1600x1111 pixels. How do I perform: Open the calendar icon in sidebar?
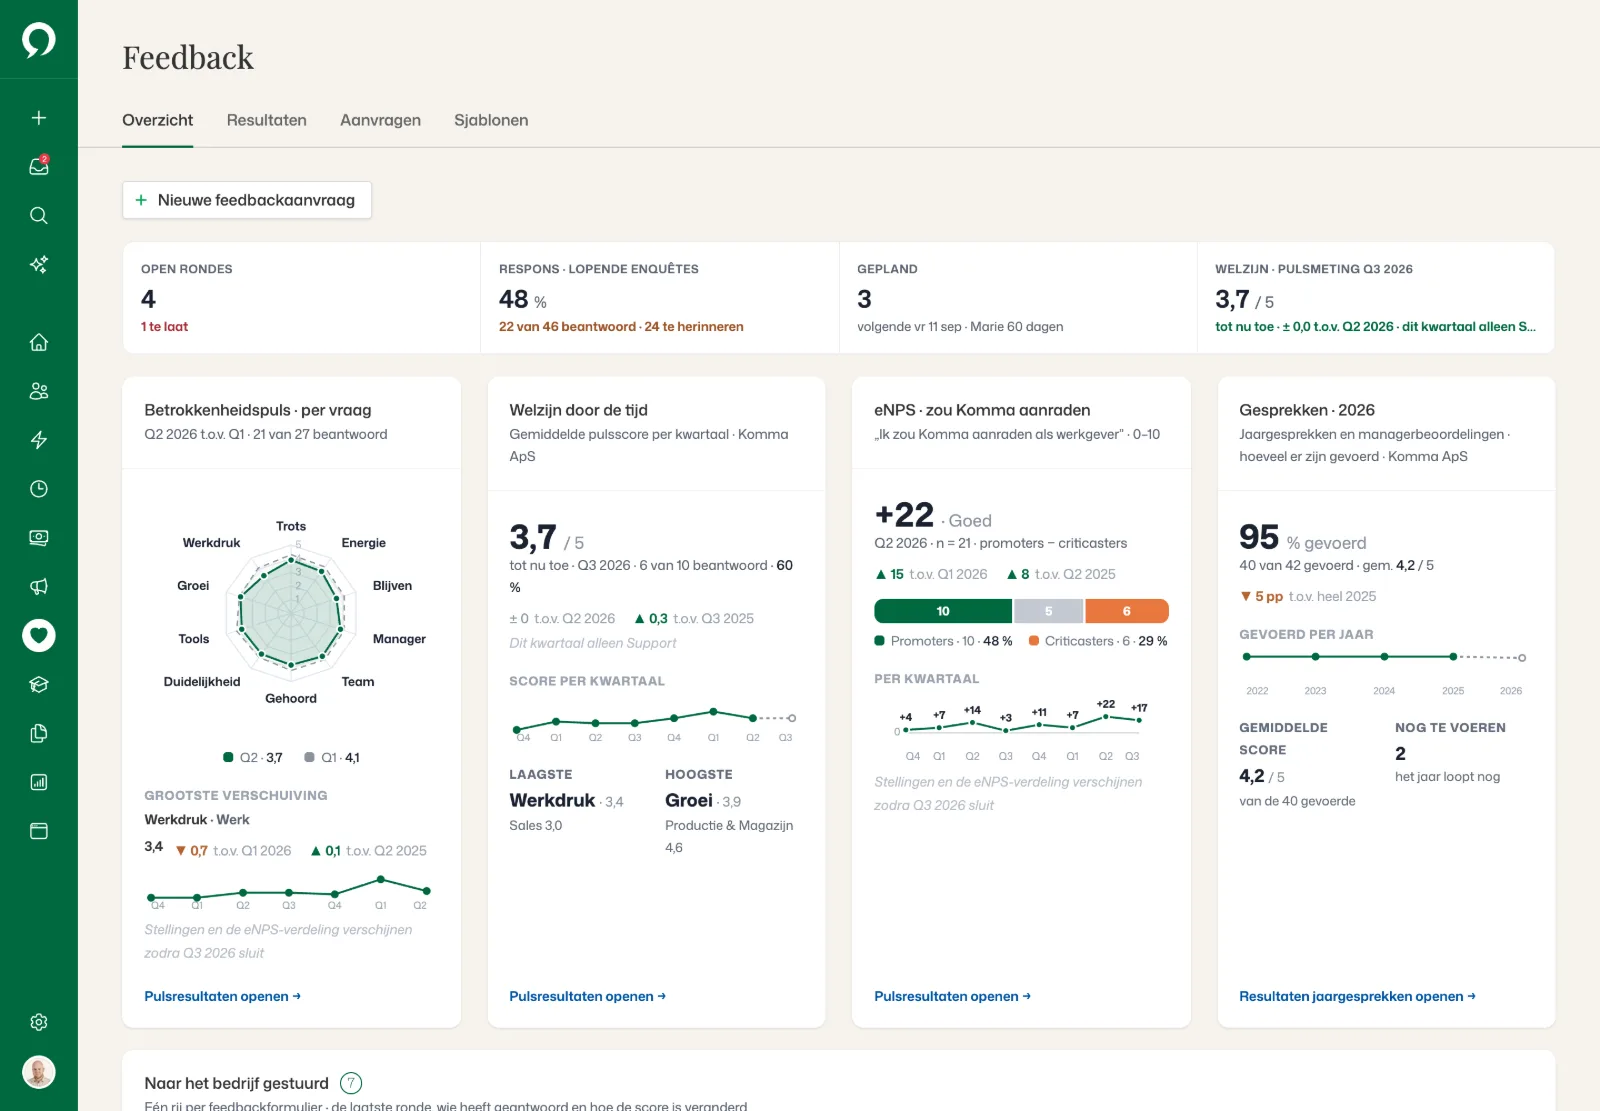pos(39,831)
